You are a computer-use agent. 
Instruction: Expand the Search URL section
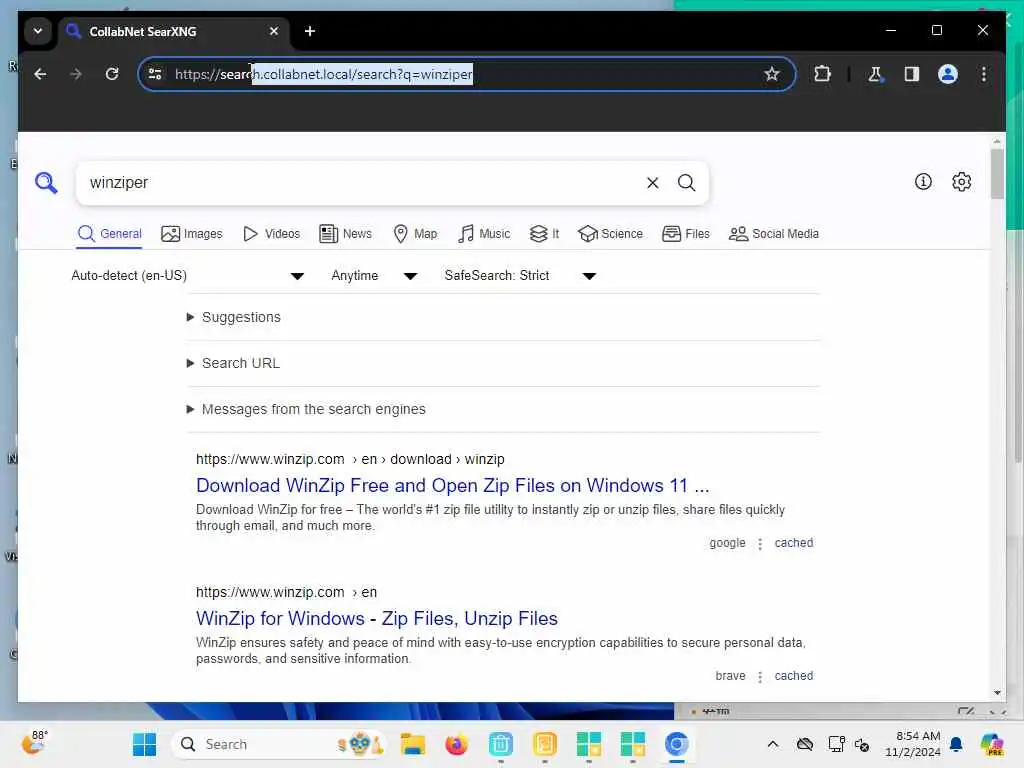pyautogui.click(x=233, y=363)
